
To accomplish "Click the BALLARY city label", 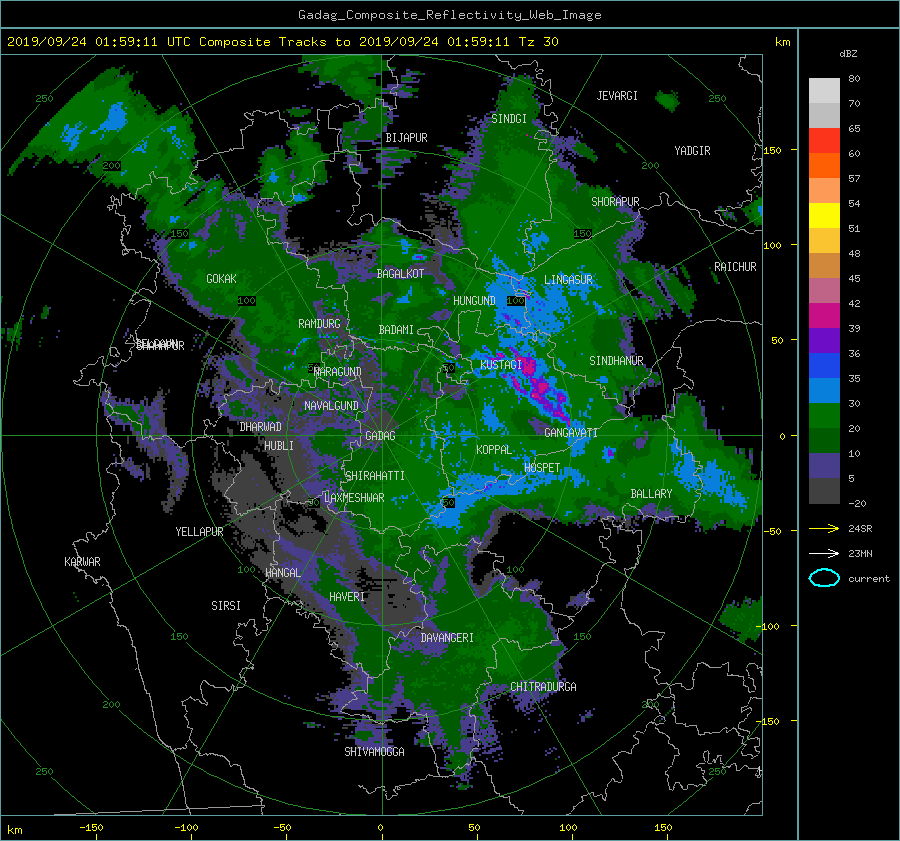I will pos(651,494).
